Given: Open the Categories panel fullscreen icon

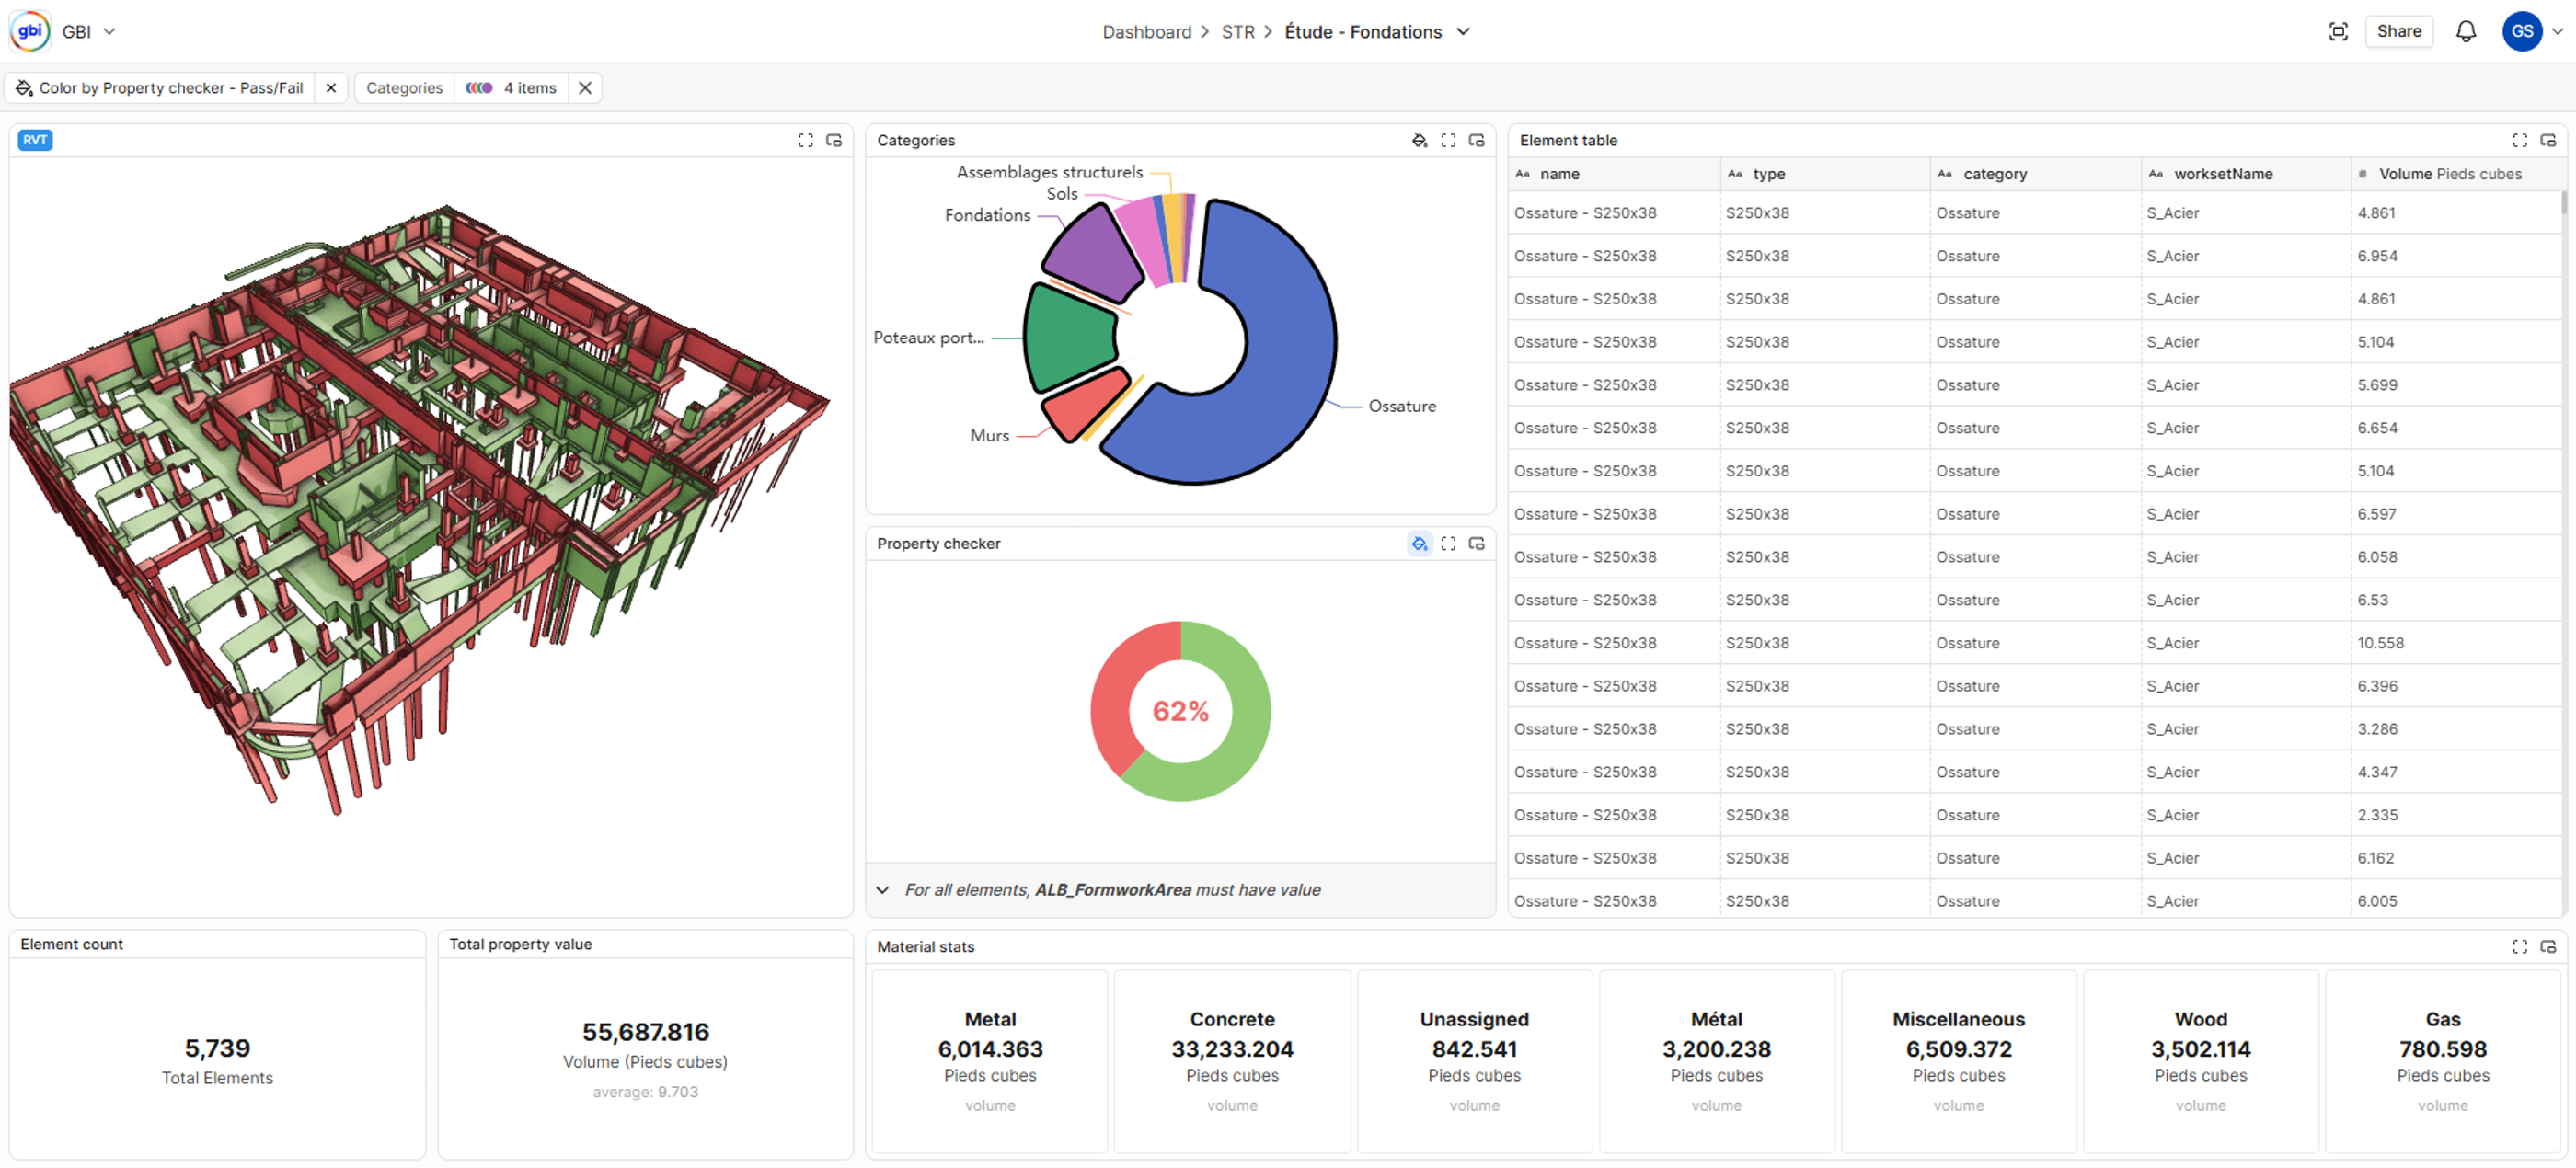Looking at the screenshot, I should tap(1447, 140).
